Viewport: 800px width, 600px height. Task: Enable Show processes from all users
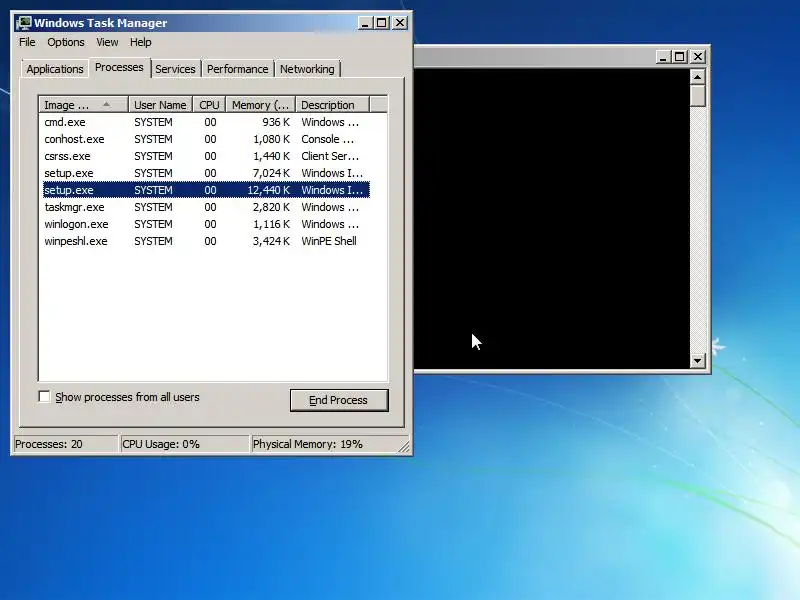point(44,396)
